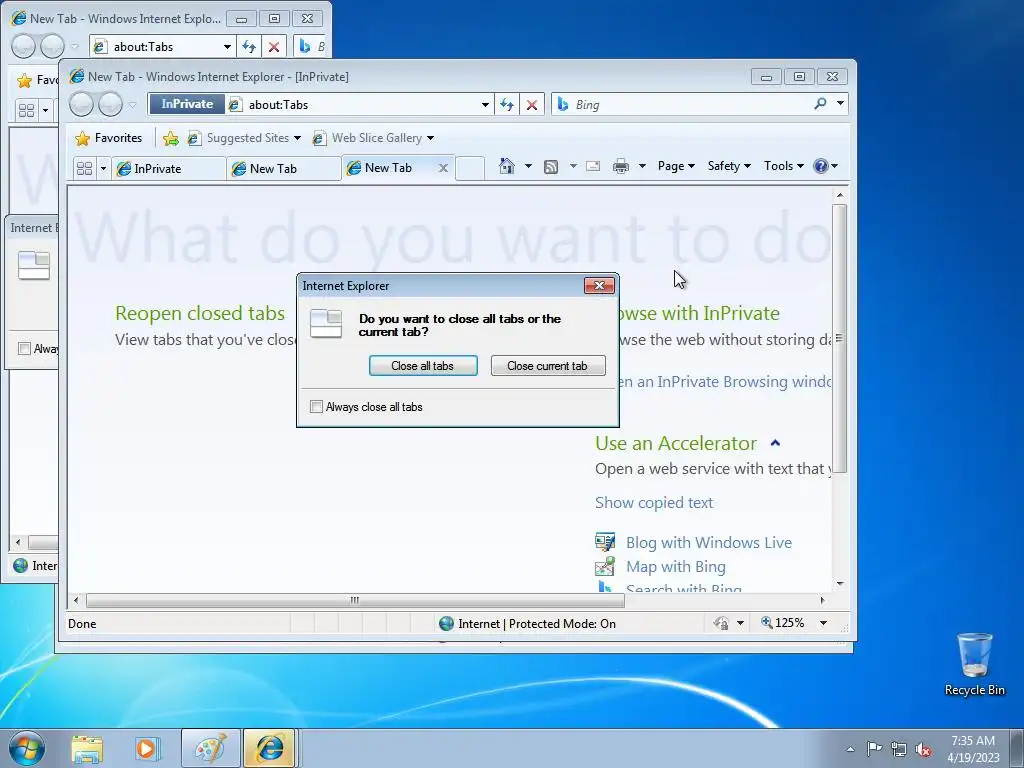The image size is (1024, 768).
Task: Click the Stop icon in back IE window
Action: (274, 47)
